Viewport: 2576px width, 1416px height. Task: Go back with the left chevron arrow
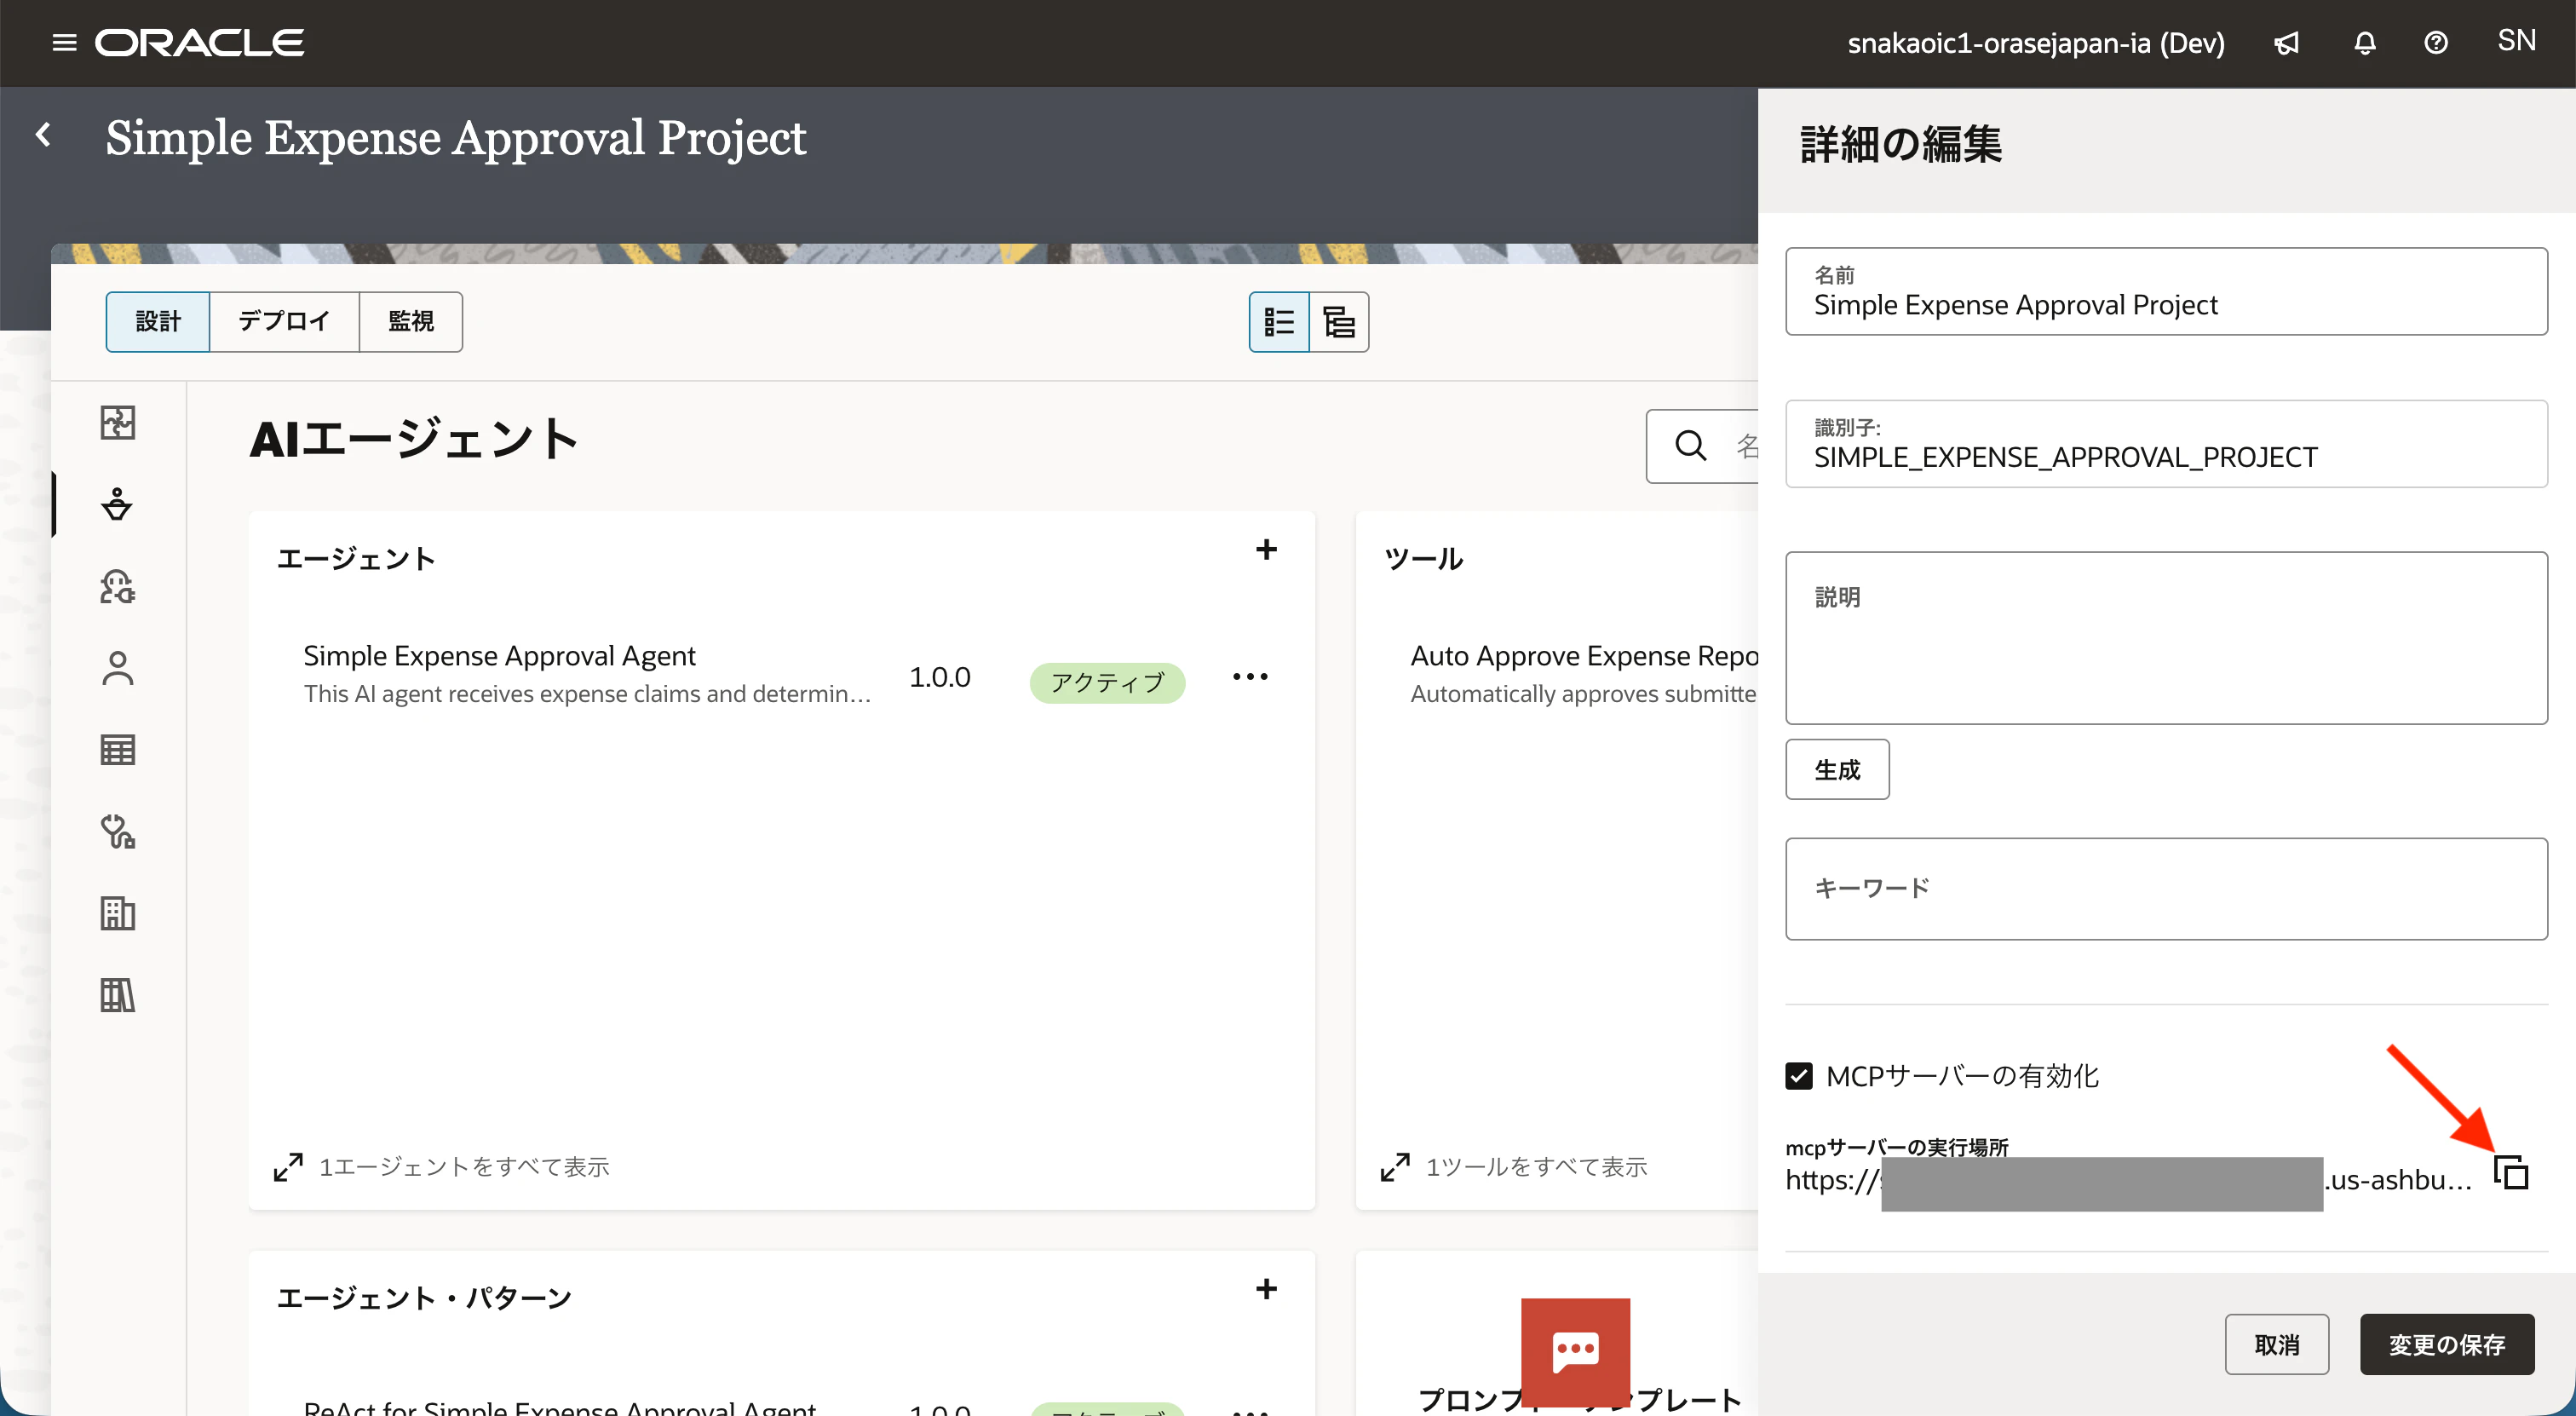43,135
